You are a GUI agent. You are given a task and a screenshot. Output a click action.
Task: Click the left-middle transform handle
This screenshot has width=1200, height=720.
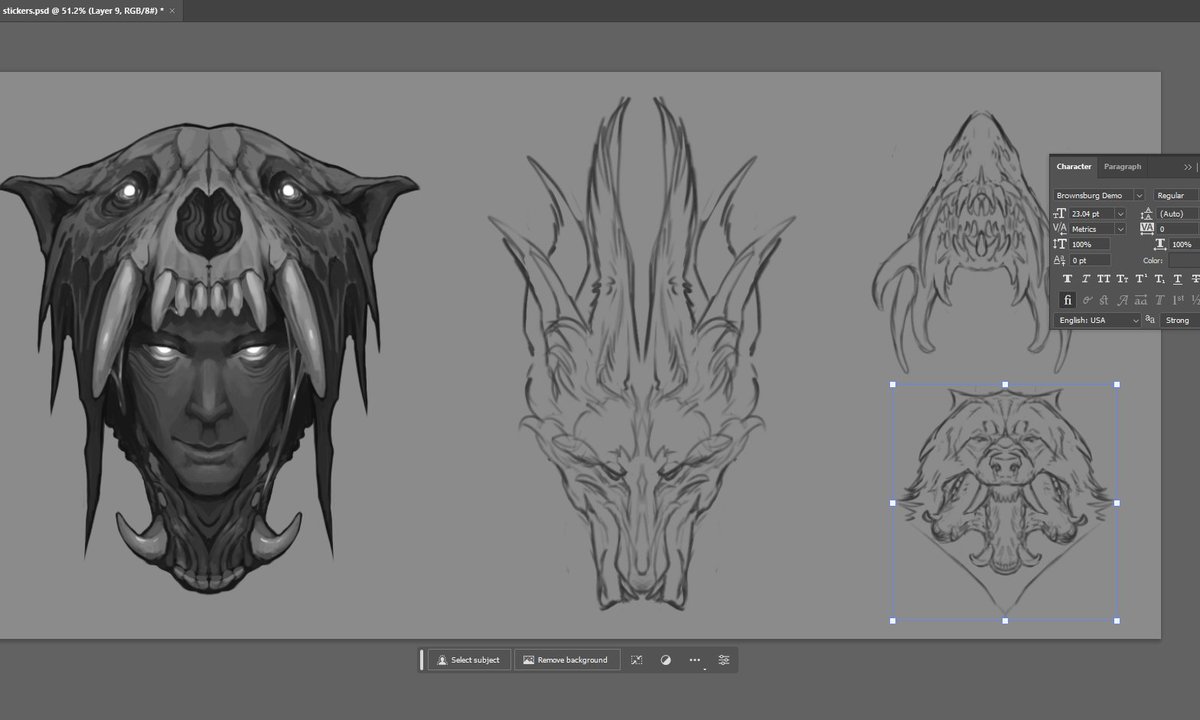tap(893, 503)
